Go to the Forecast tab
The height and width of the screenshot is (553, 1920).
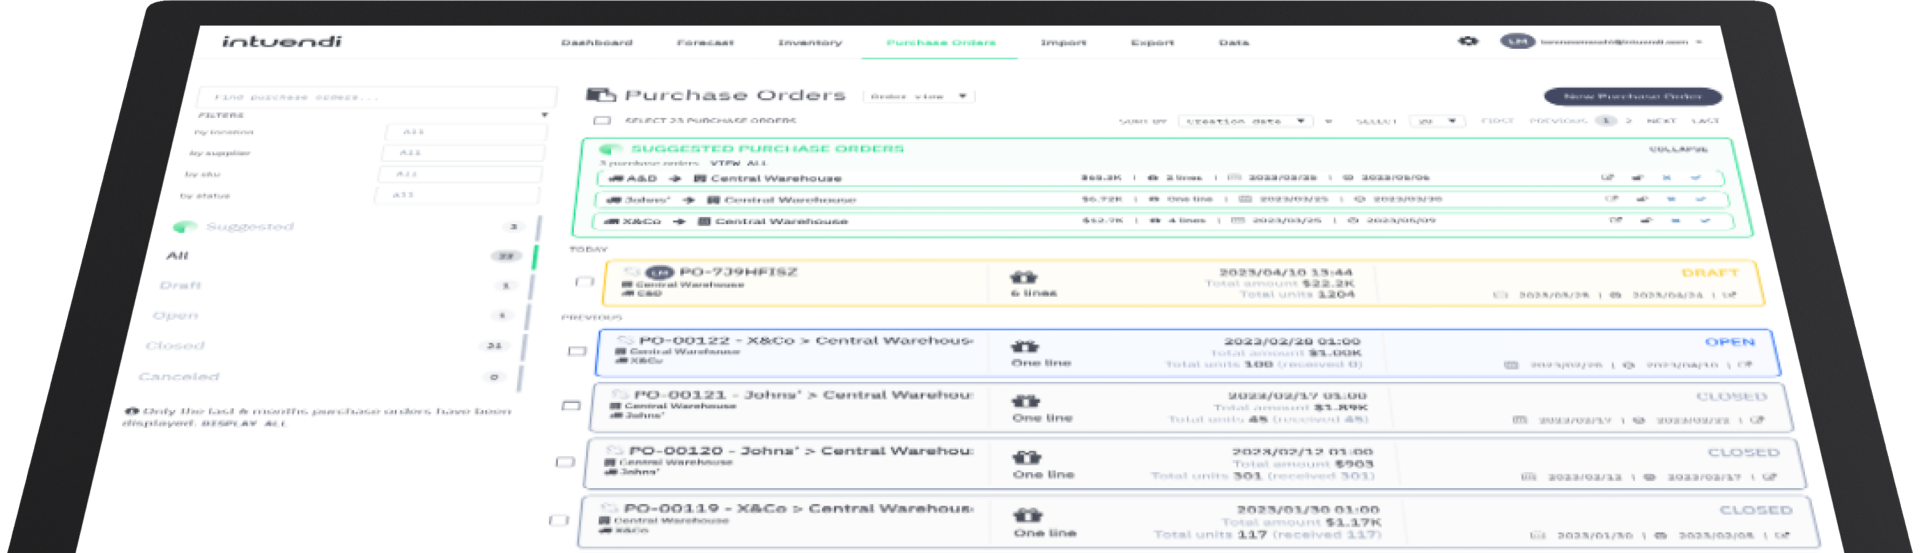coord(705,43)
